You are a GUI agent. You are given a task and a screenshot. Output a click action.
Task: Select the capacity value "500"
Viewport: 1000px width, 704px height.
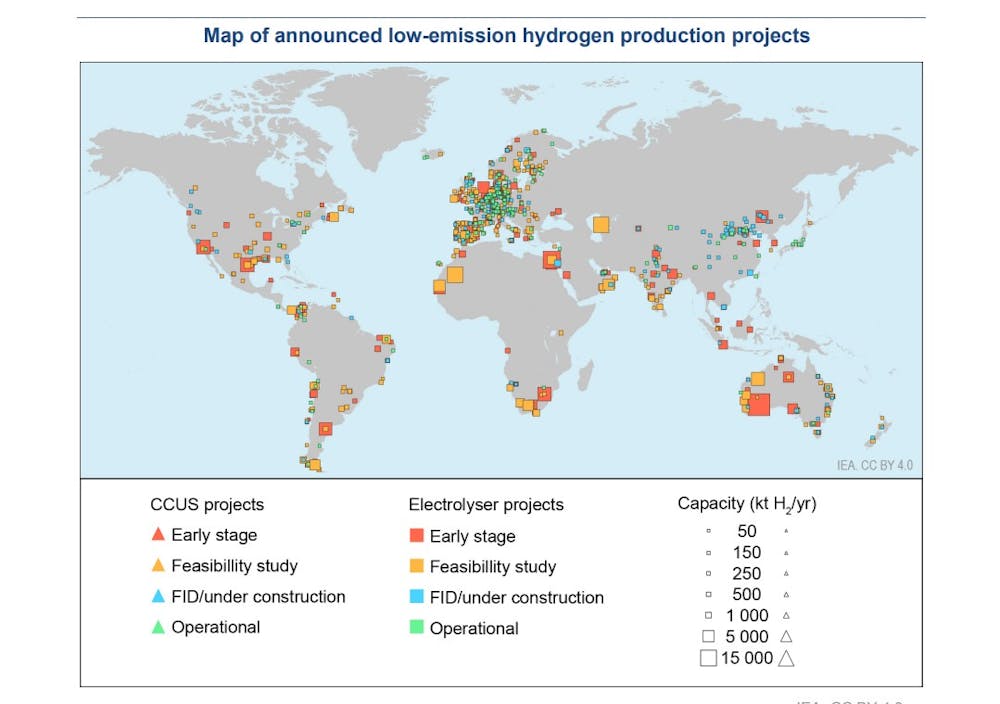pyautogui.click(x=747, y=594)
